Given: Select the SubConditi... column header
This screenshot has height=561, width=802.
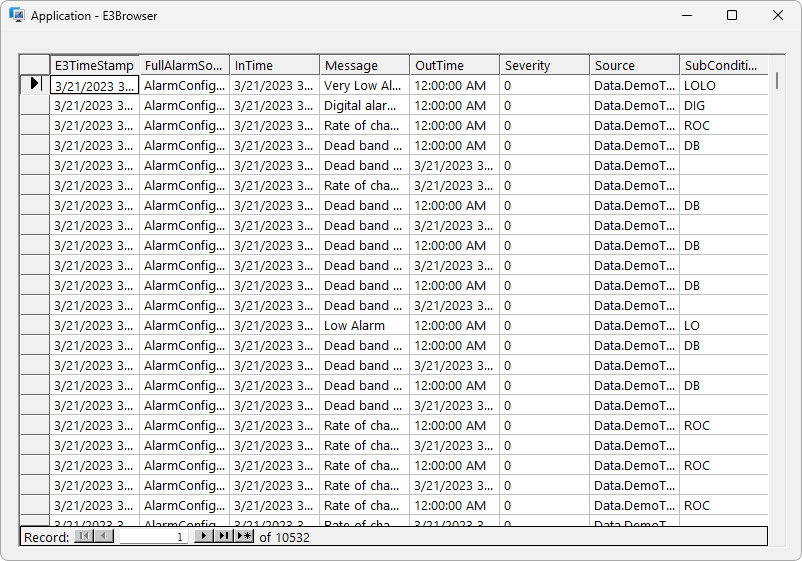Looking at the screenshot, I should (724, 65).
